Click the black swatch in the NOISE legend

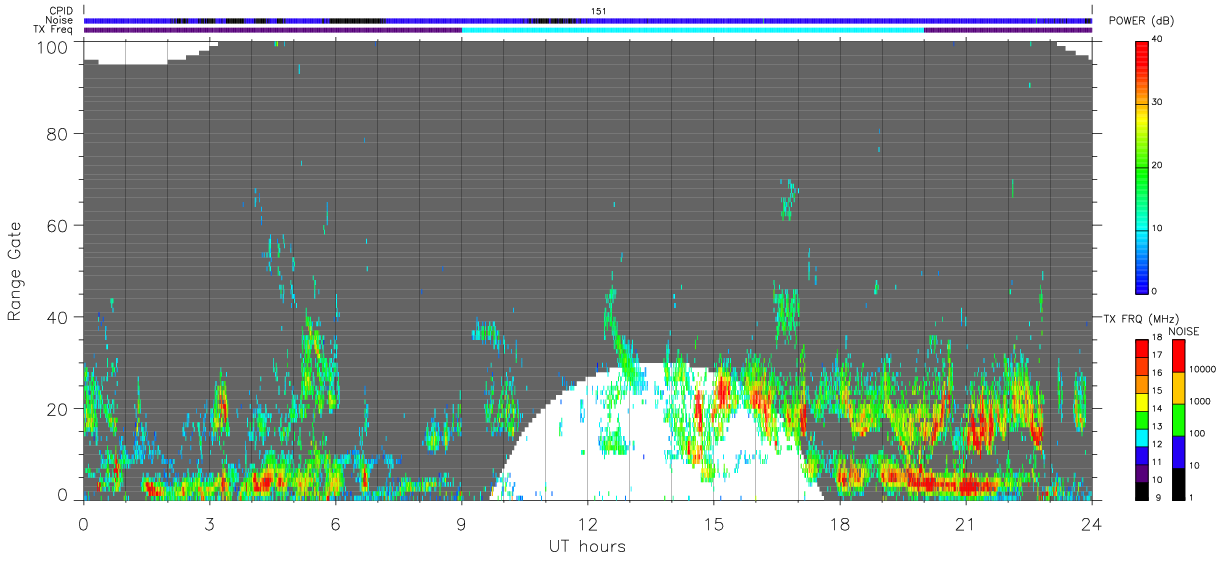click(x=1179, y=484)
